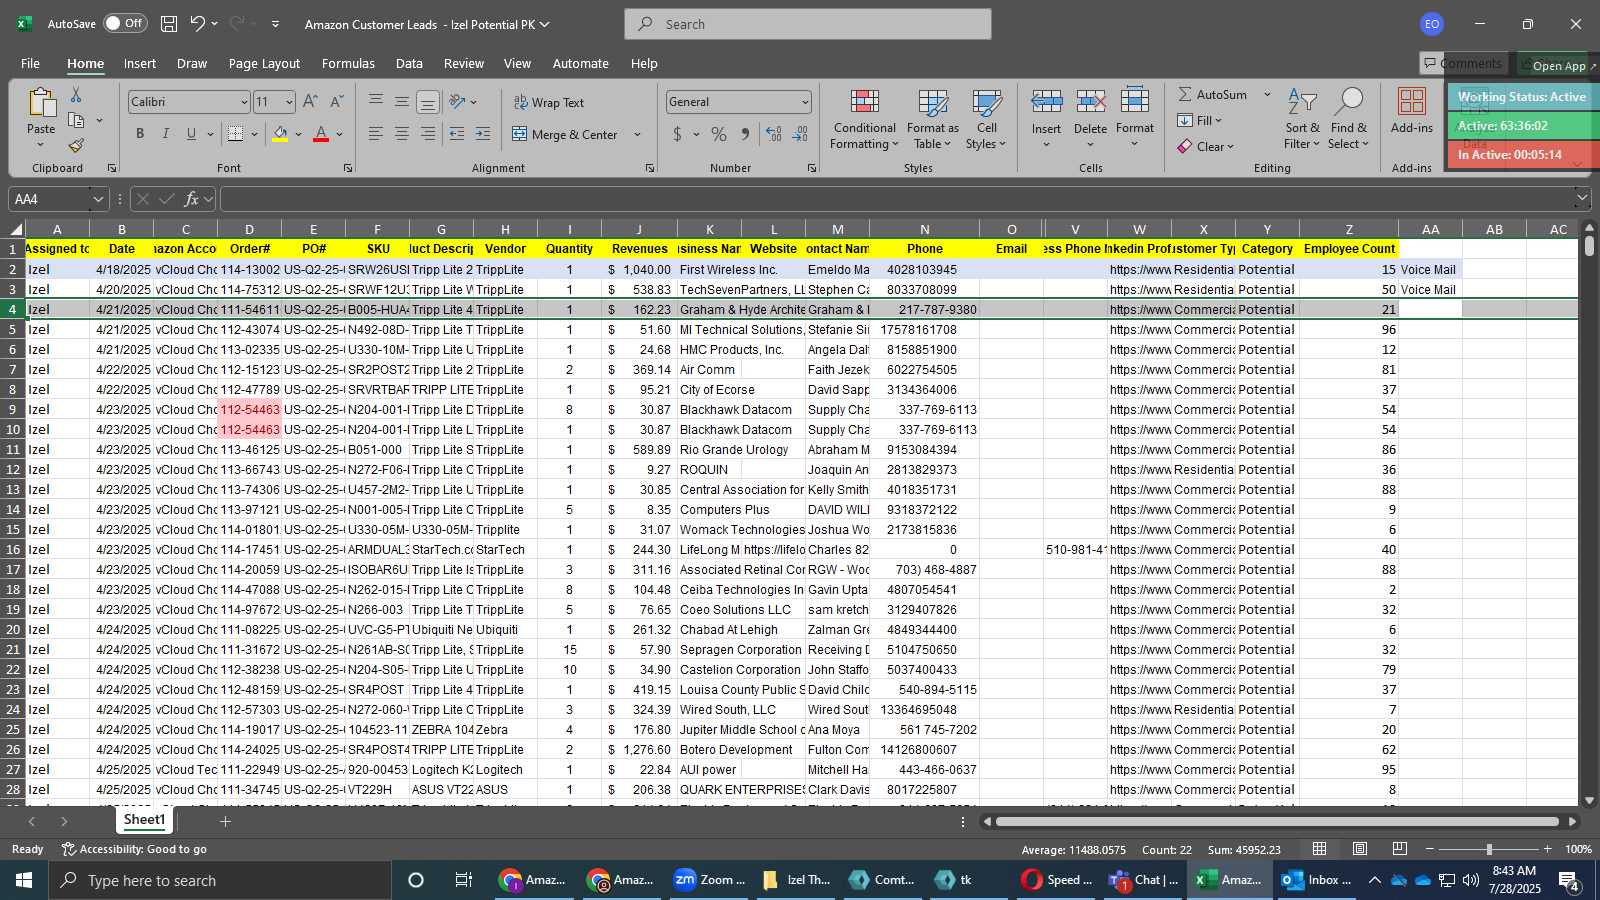
Task: Click the Paste clipboard icon
Action: pyautogui.click(x=41, y=102)
